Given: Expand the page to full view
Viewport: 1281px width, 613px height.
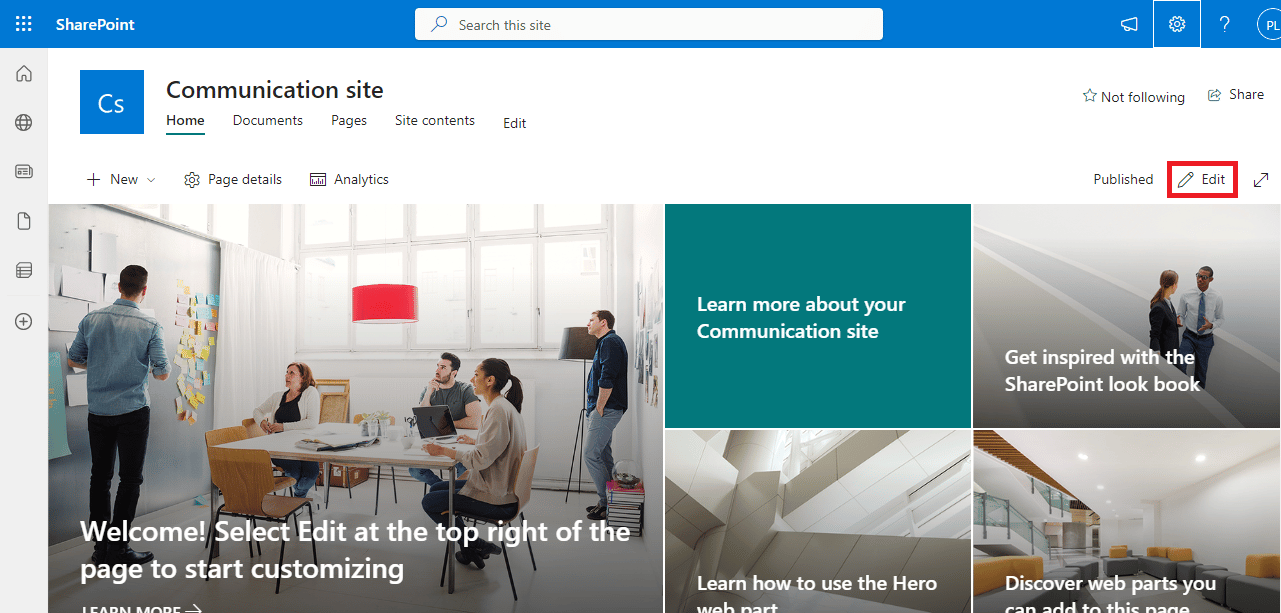Looking at the screenshot, I should (1261, 179).
